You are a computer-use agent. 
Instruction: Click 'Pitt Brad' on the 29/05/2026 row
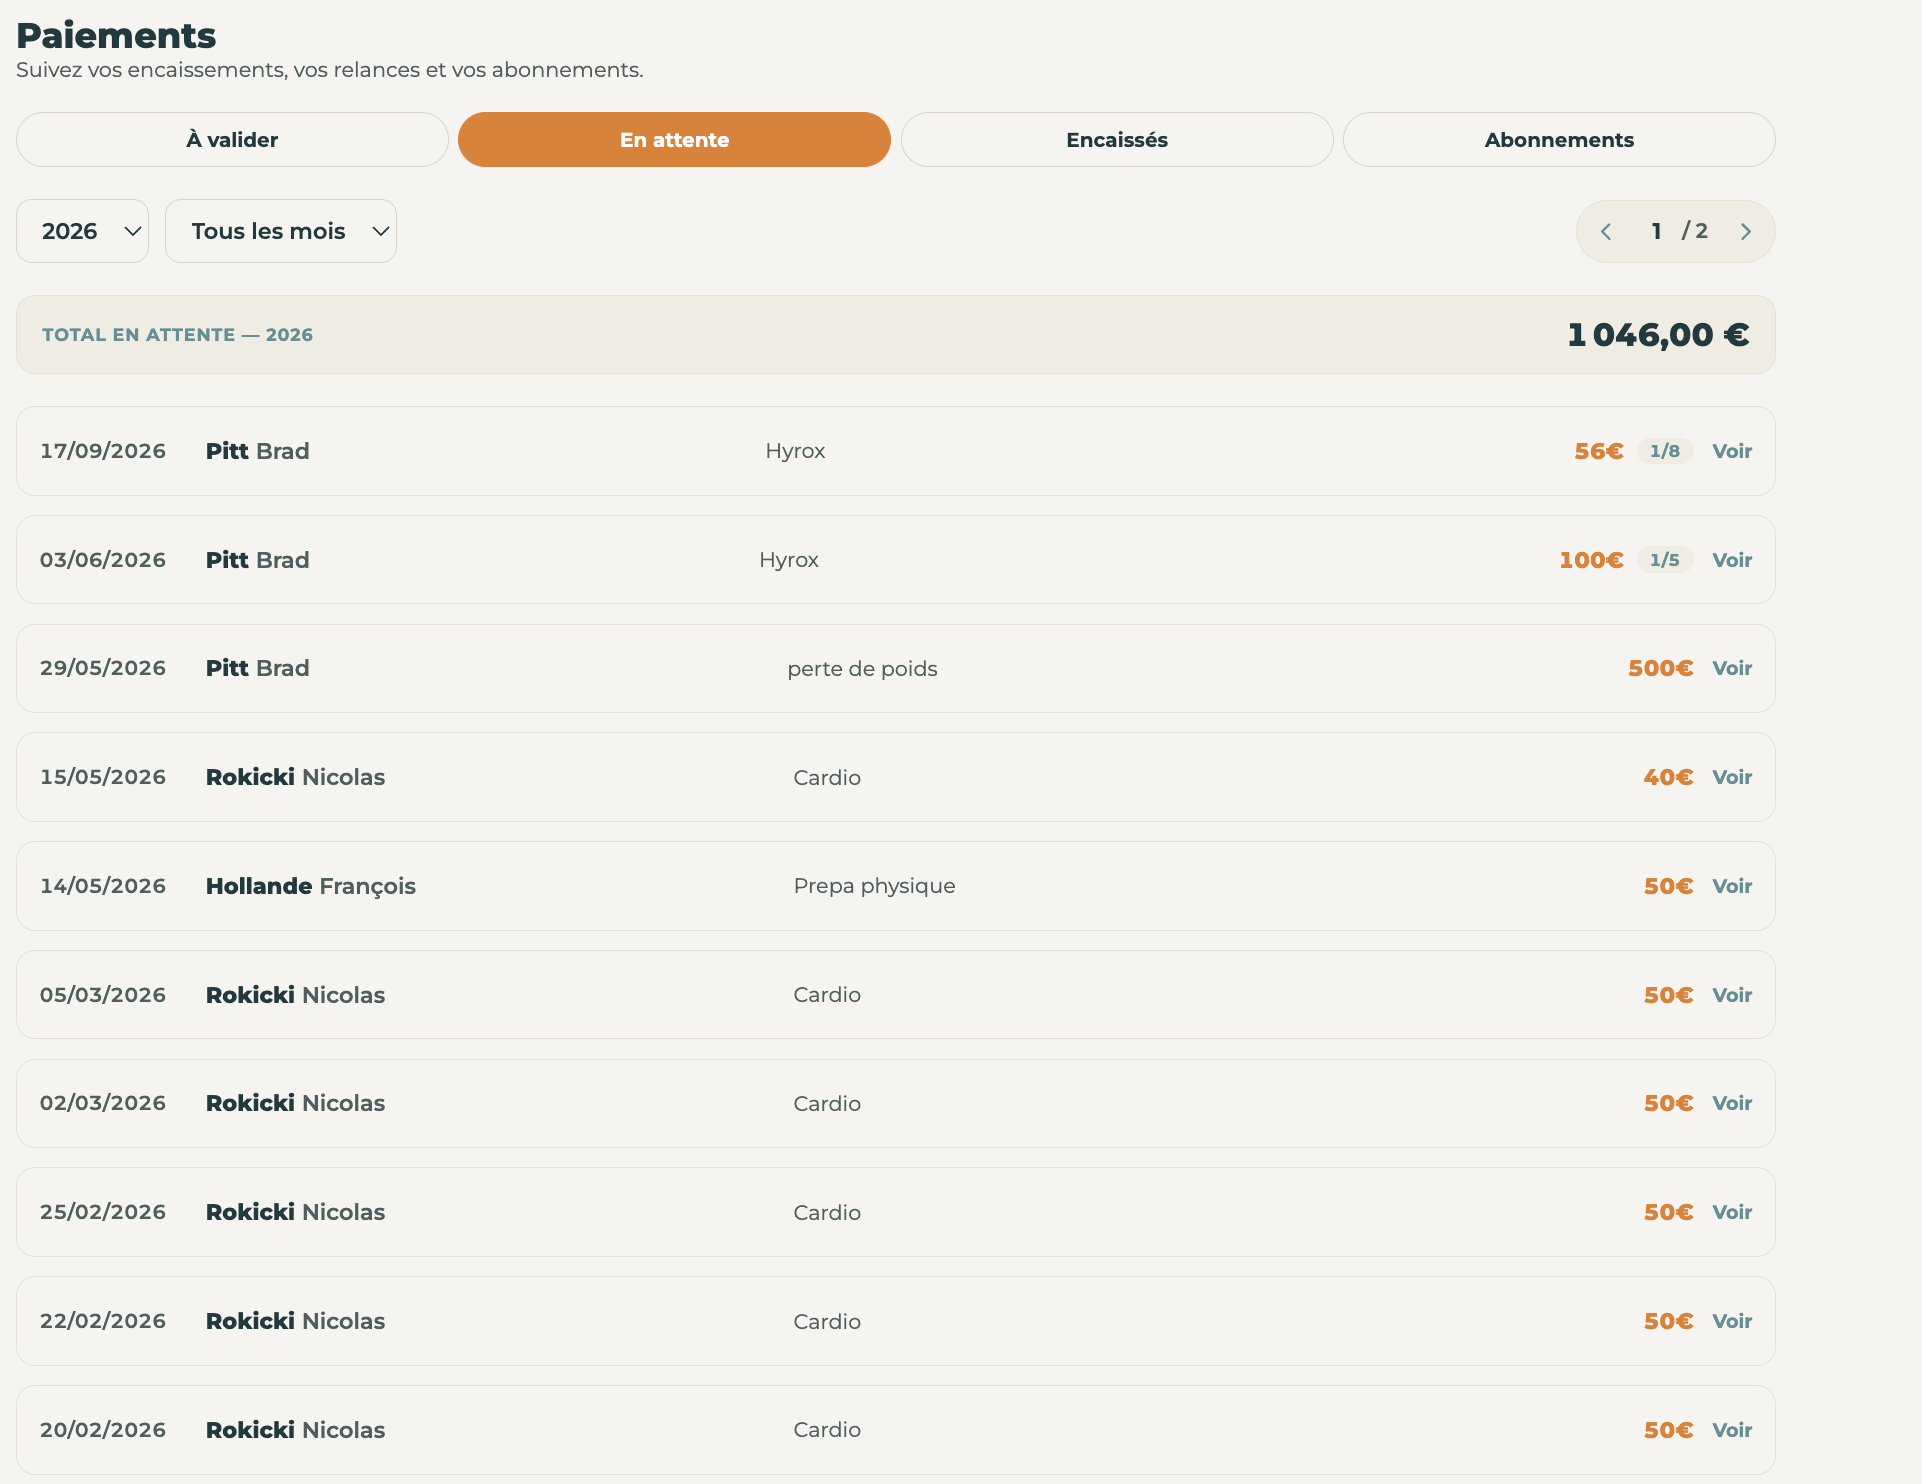click(x=258, y=668)
